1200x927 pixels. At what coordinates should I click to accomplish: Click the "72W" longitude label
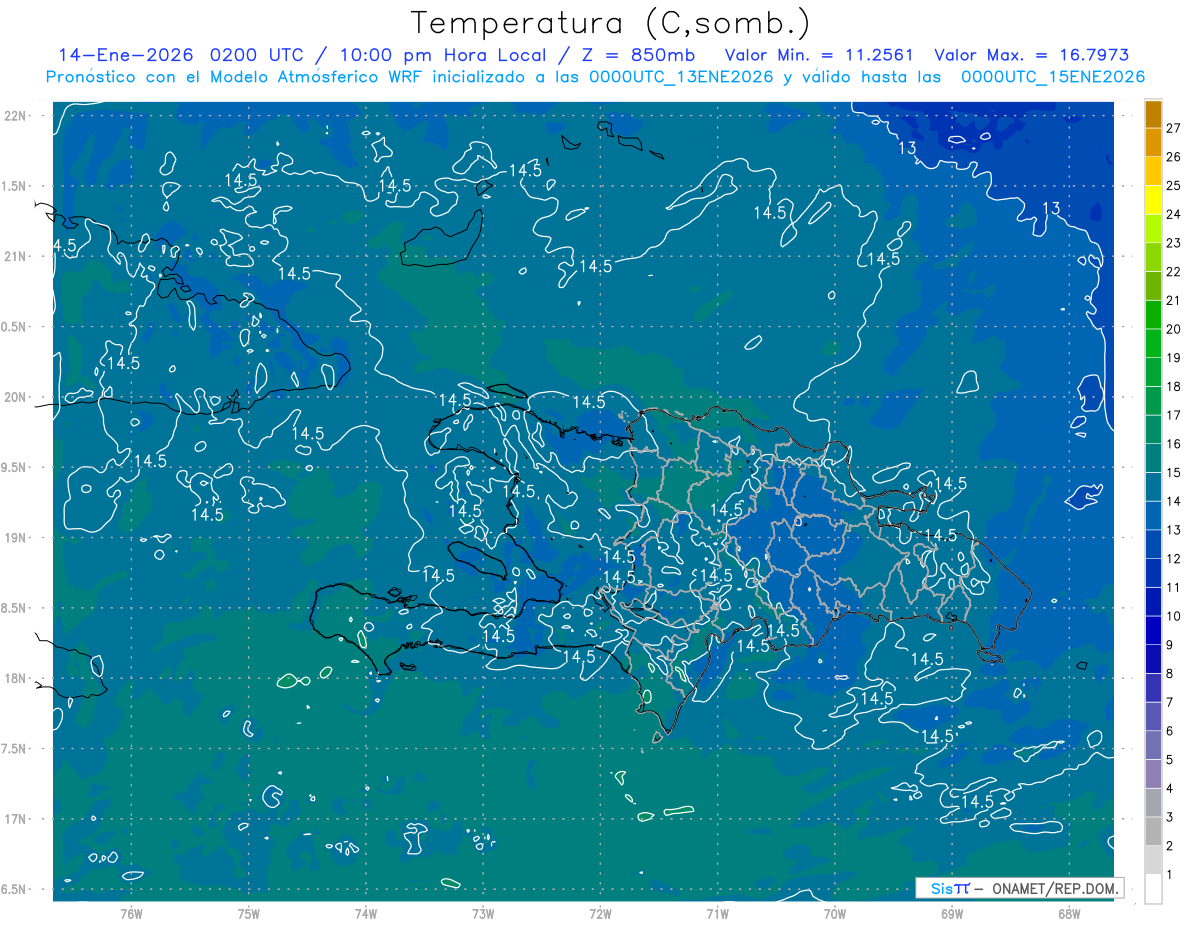pyautogui.click(x=600, y=913)
